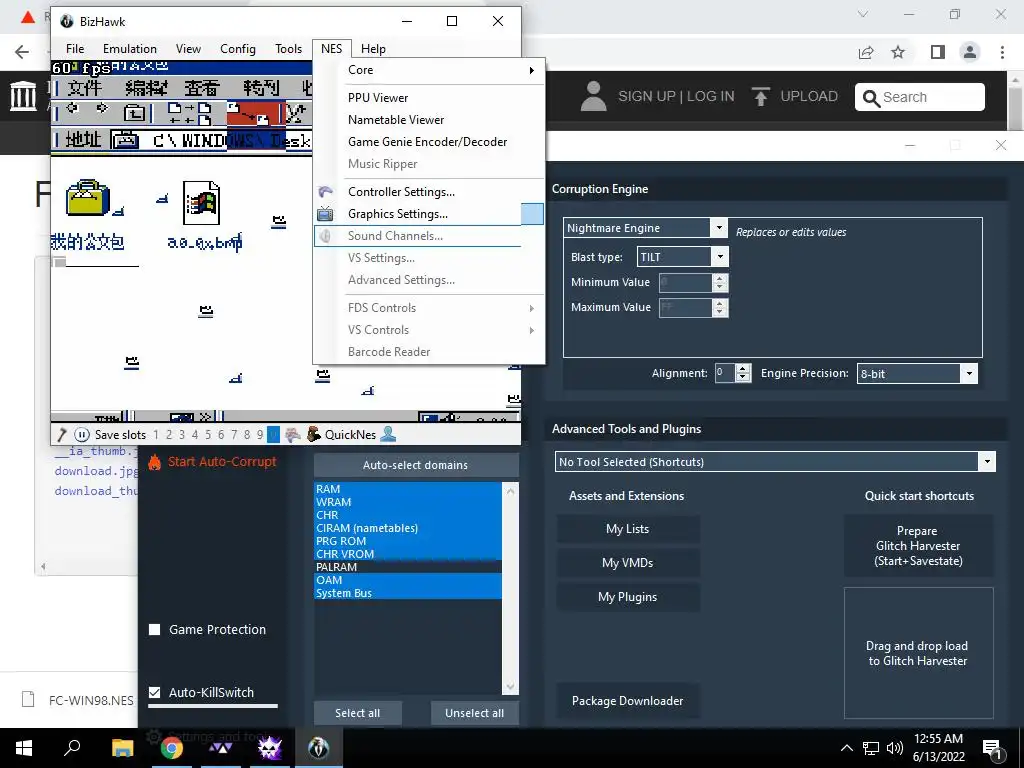Click the Alignment spinner arrows

(743, 373)
